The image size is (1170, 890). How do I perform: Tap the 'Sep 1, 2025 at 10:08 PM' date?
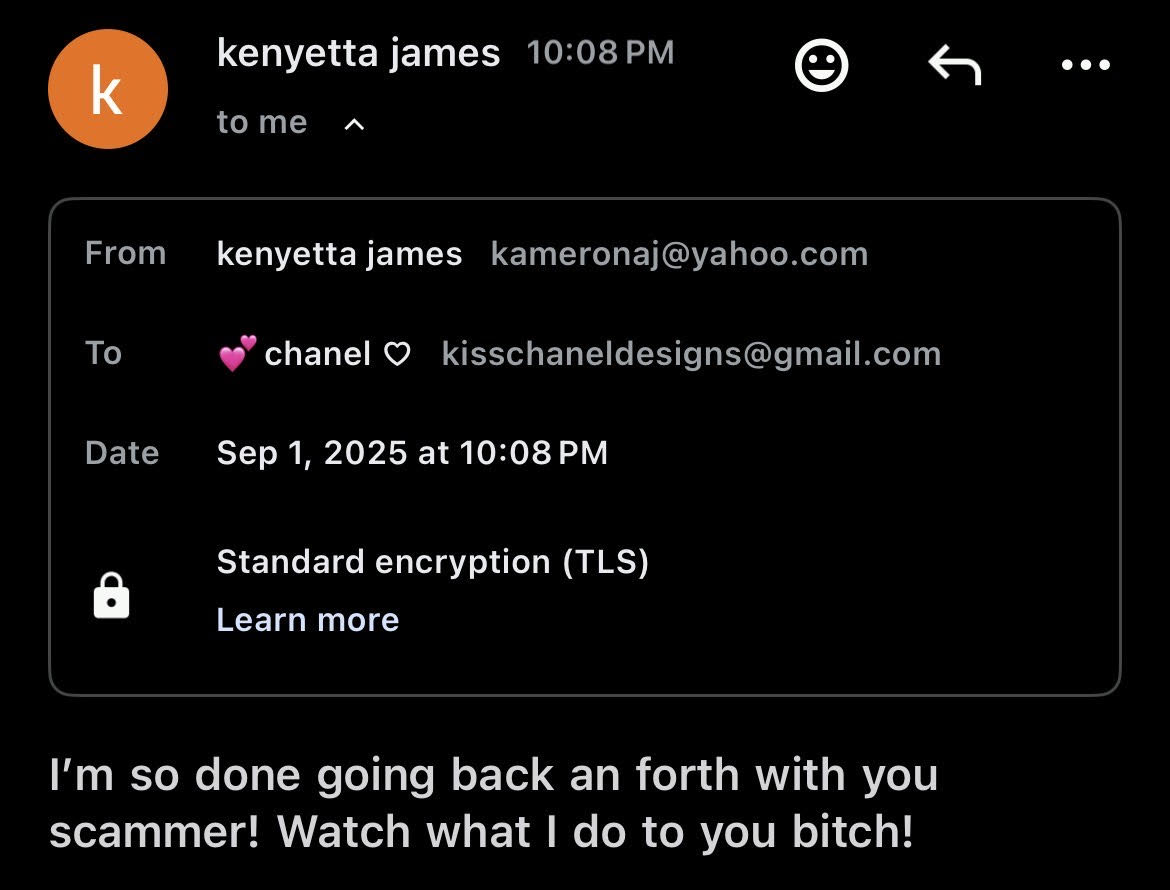click(x=412, y=453)
